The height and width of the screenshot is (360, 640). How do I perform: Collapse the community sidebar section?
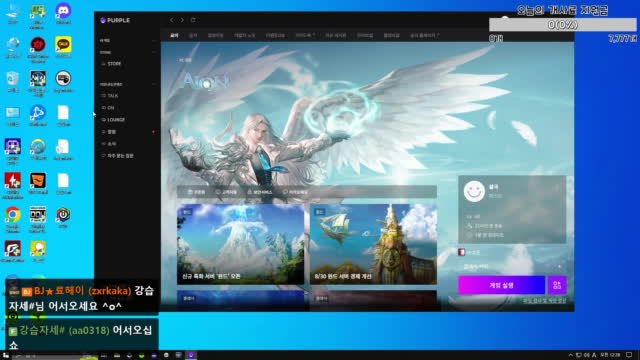point(153,84)
